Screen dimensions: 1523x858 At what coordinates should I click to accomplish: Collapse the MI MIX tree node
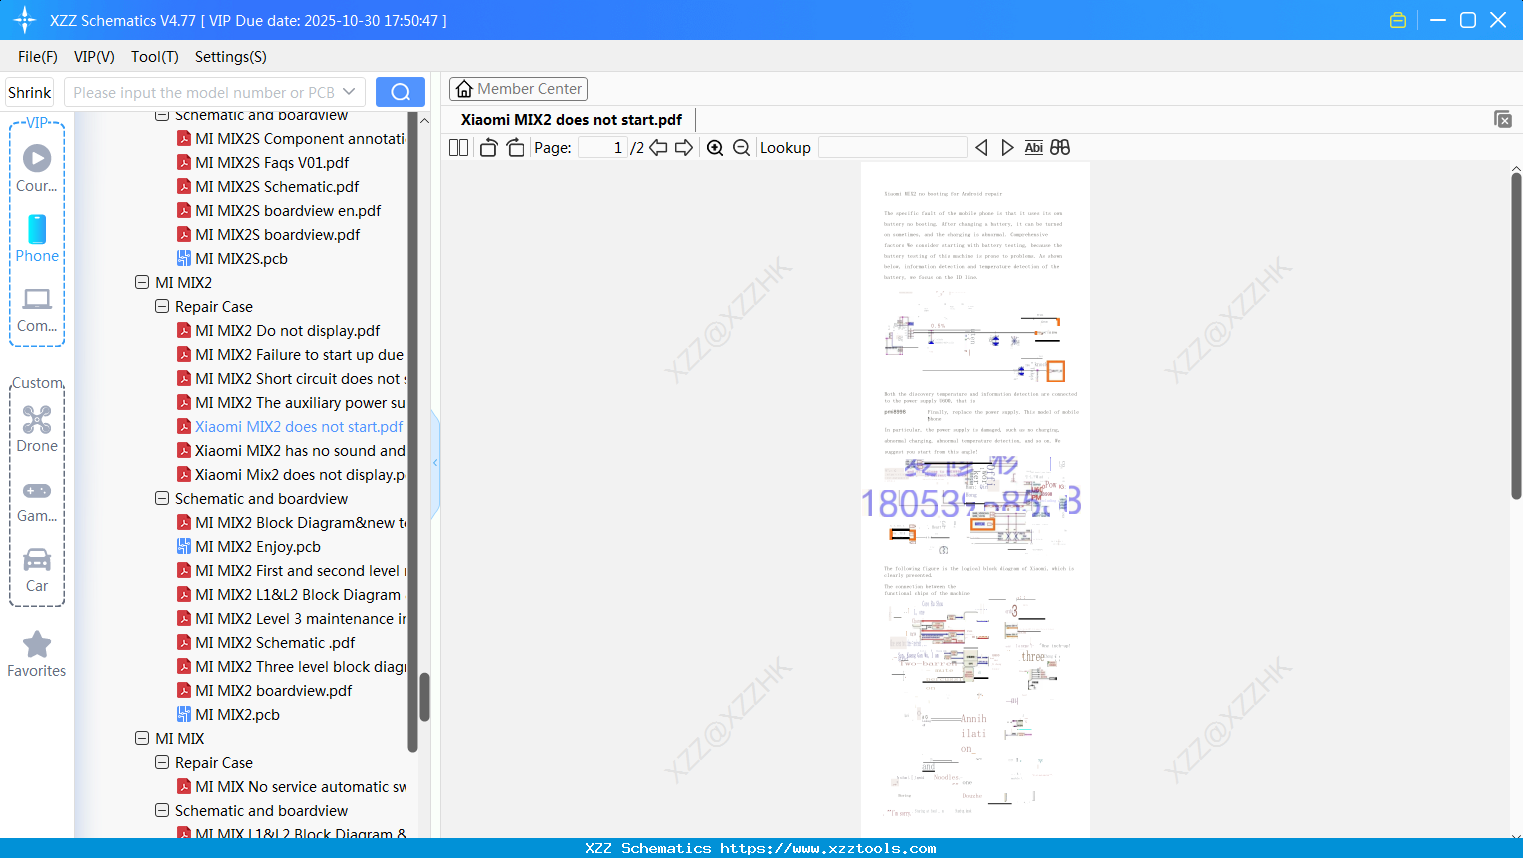pyautogui.click(x=142, y=739)
